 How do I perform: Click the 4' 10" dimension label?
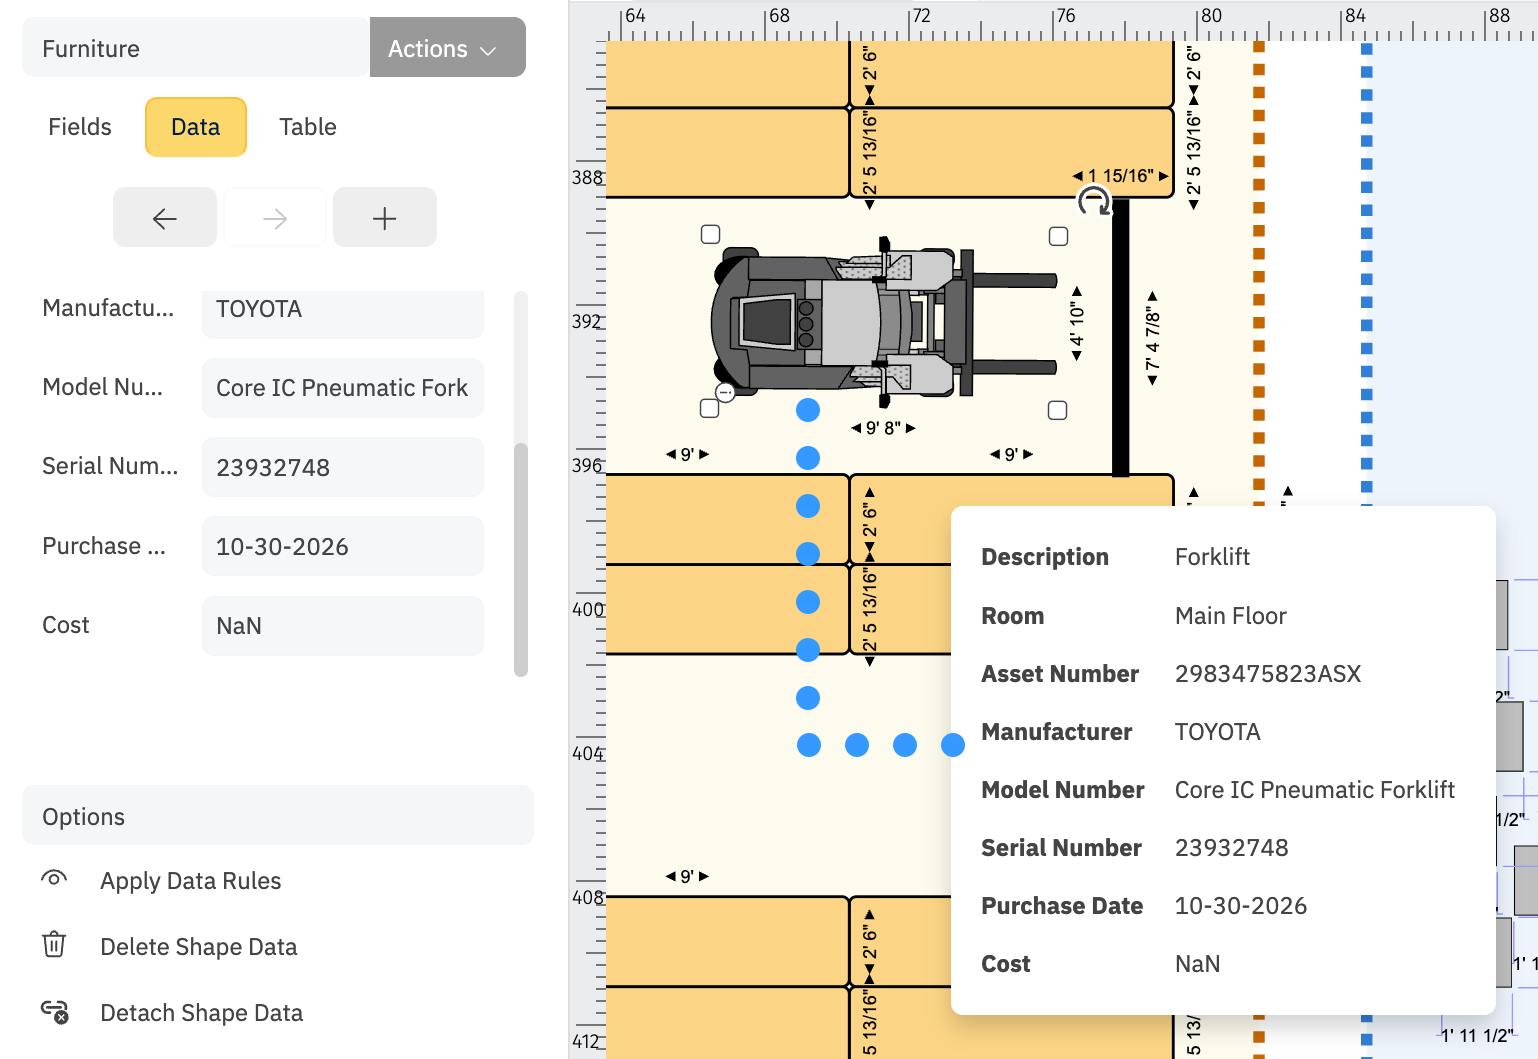tap(1077, 324)
